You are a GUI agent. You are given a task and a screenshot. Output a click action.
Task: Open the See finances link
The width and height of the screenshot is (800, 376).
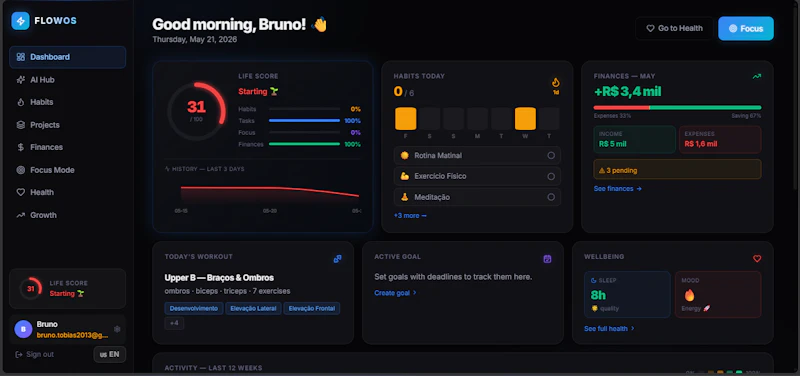click(x=617, y=189)
